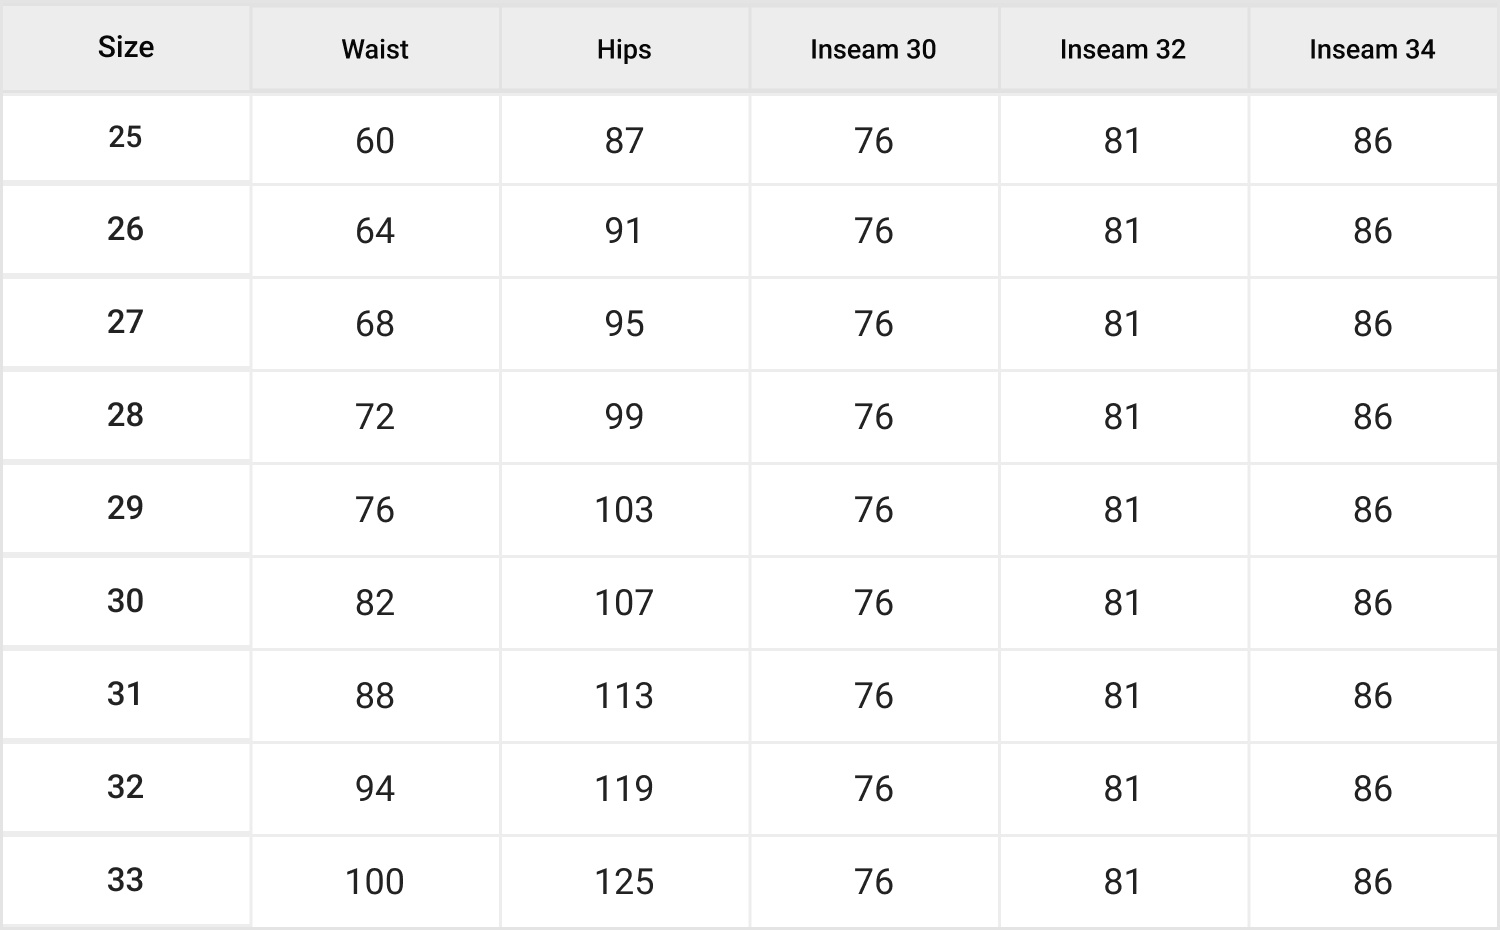Click the hips value 125 cell
The height and width of the screenshot is (930, 1500).
[x=624, y=882]
